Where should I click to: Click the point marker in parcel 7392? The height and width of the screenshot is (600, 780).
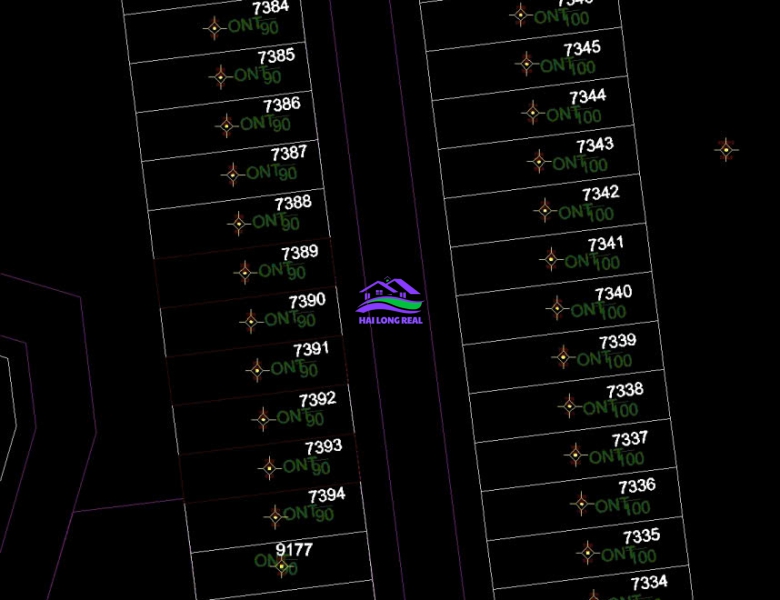262,418
